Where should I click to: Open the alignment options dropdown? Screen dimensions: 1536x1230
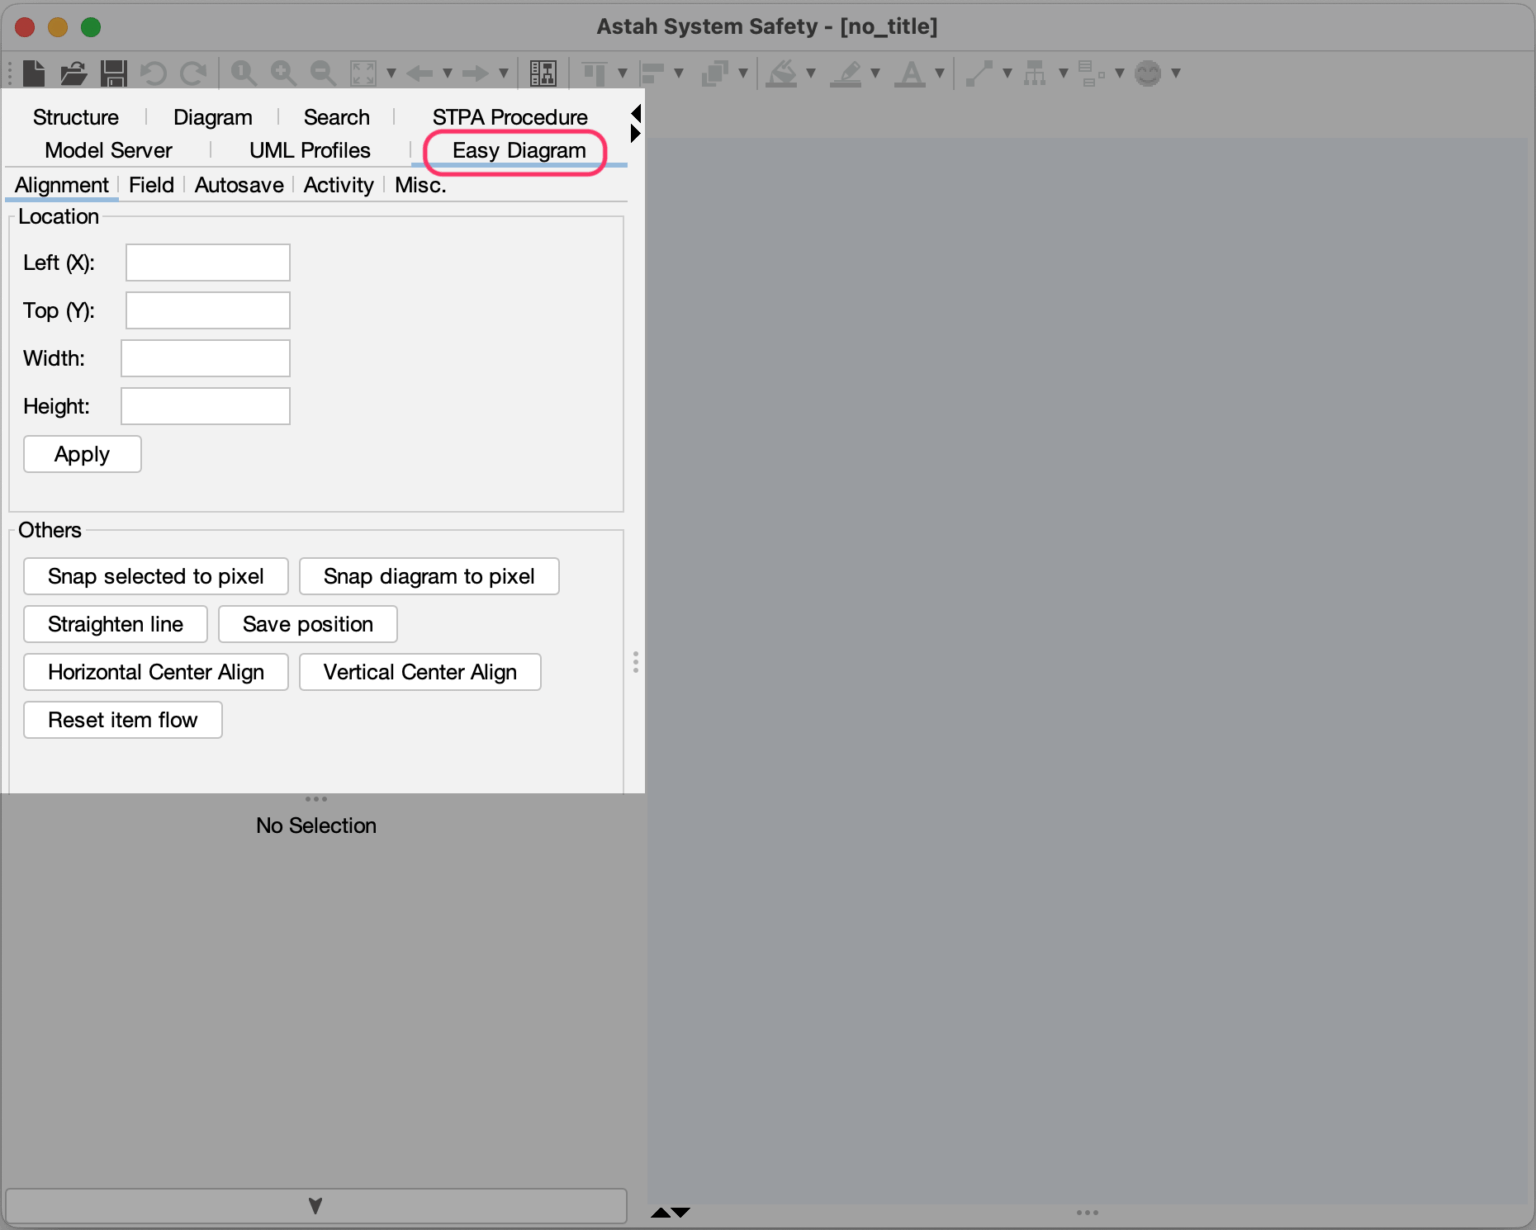pos(623,74)
